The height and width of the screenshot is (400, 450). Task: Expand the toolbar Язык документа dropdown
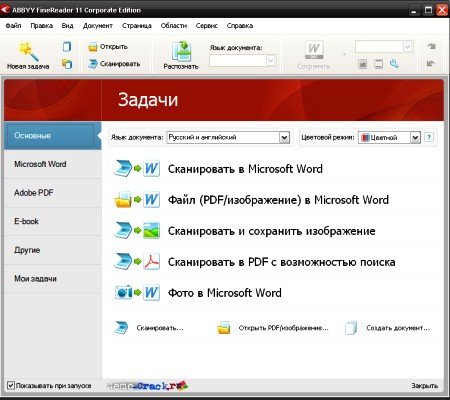click(271, 61)
